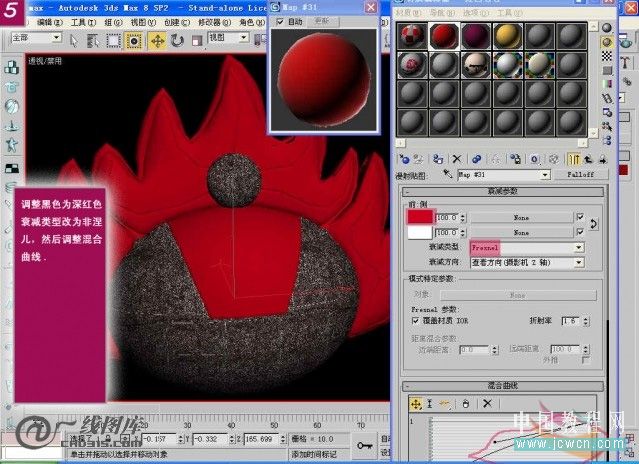Click swap colors arrow in Falloff parameters
Screen dimensions: 639x464
pos(593,224)
